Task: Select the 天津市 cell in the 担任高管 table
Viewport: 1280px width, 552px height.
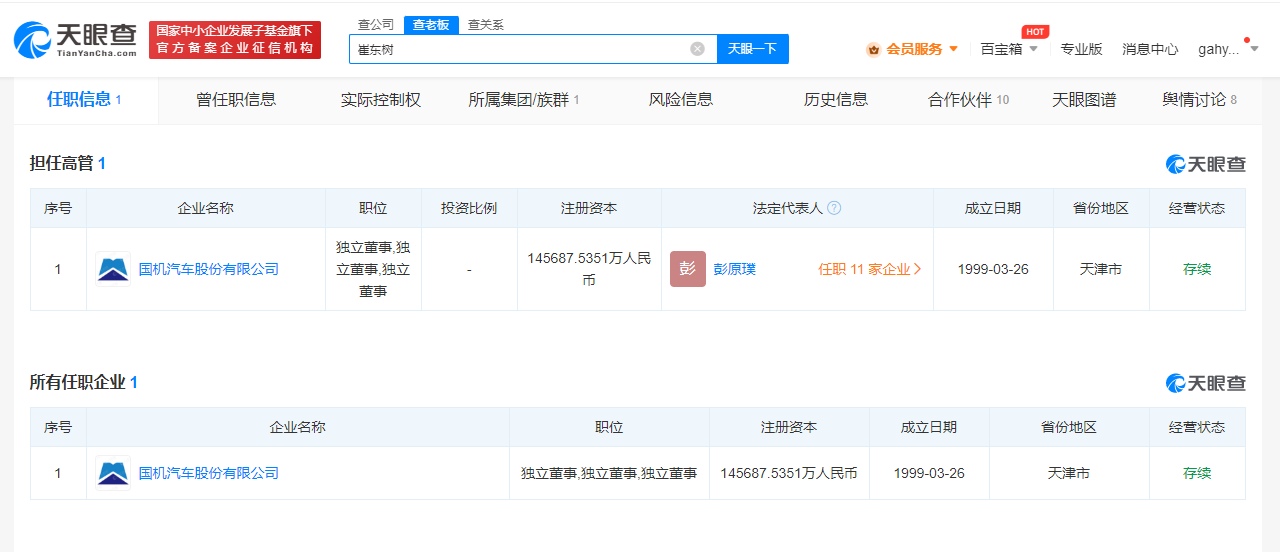Action: click(x=1101, y=269)
